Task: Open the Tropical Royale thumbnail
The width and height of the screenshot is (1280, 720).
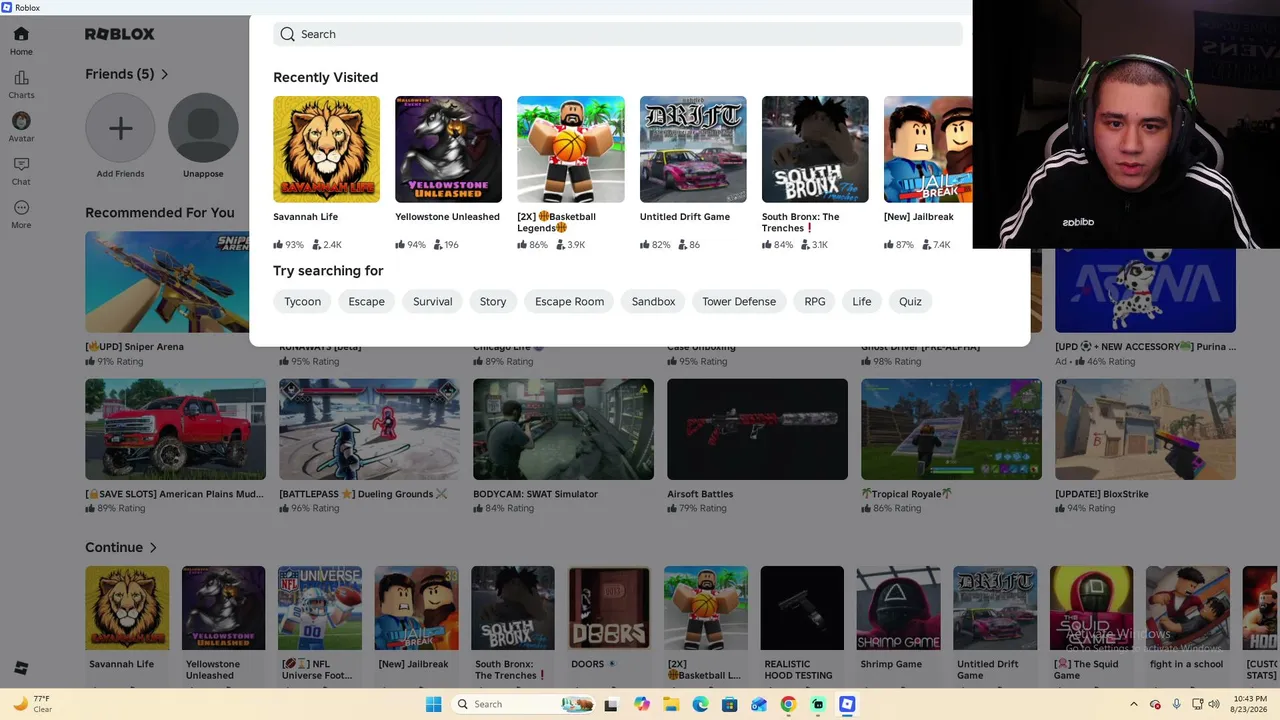Action: (951, 429)
